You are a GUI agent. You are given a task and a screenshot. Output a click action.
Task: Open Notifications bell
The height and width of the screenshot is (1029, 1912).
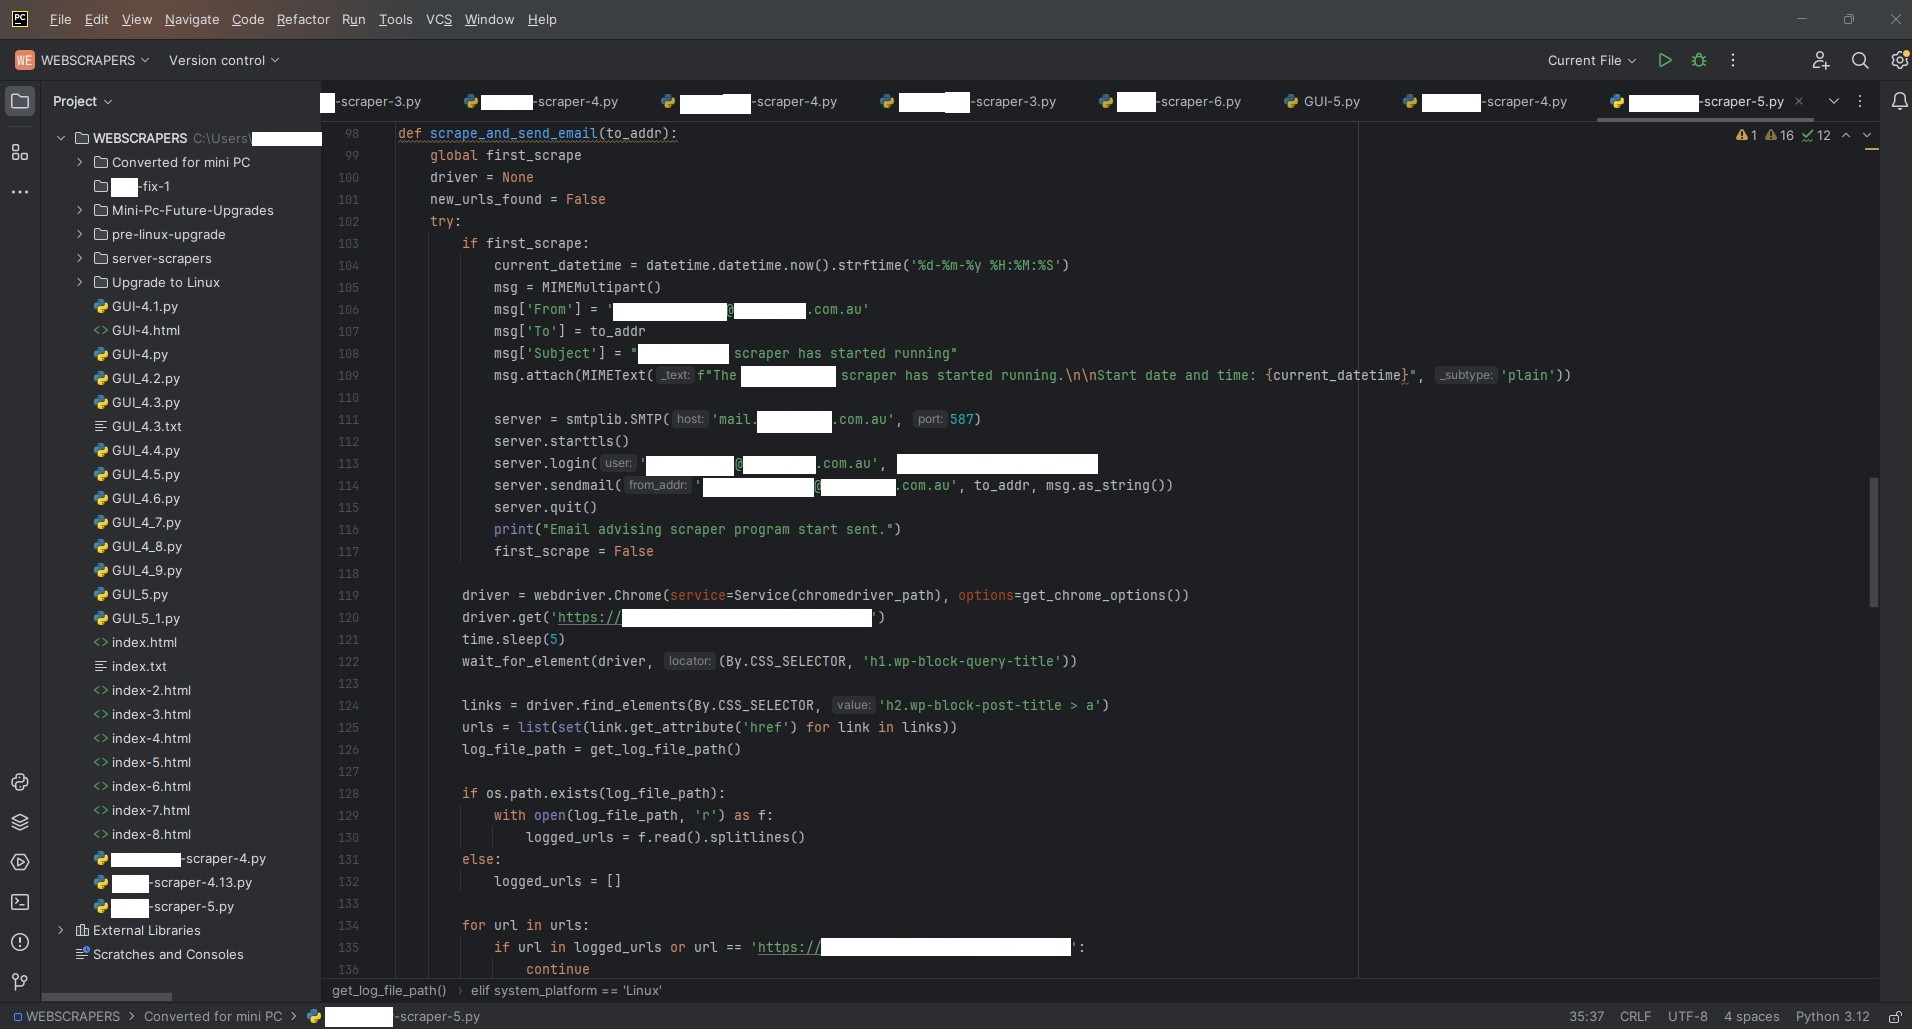point(1899,101)
